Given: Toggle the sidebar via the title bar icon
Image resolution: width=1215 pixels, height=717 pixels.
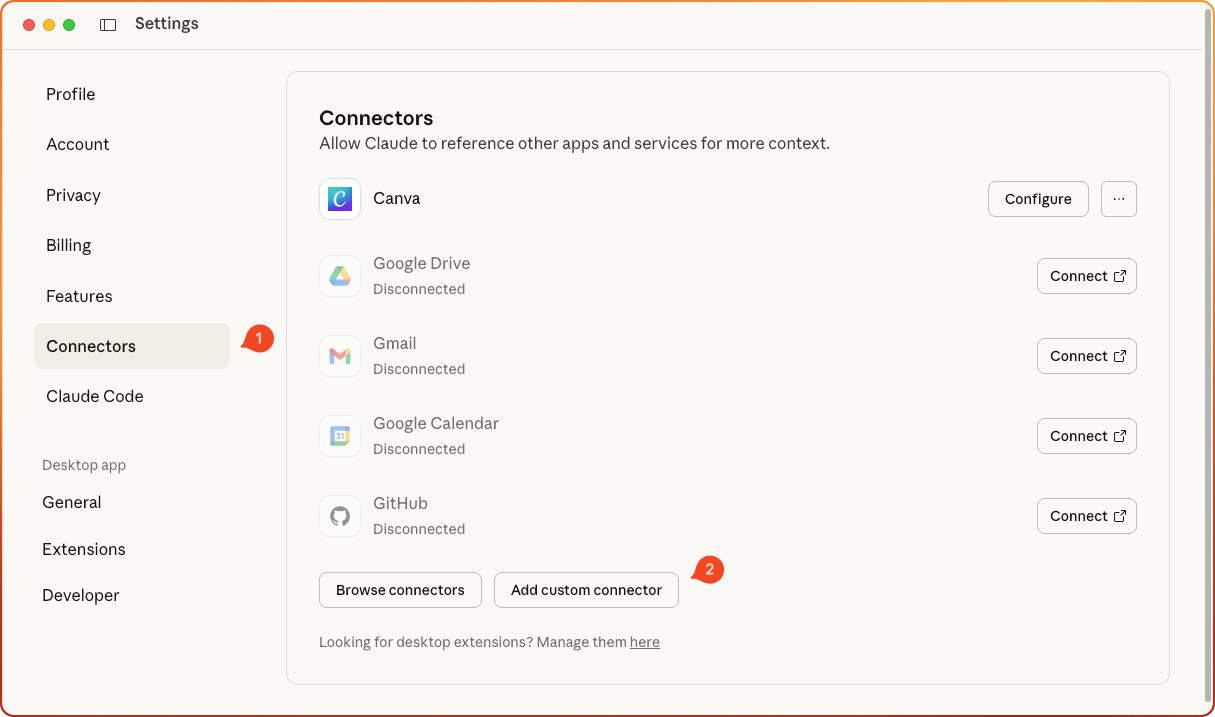Looking at the screenshot, I should point(107,23).
